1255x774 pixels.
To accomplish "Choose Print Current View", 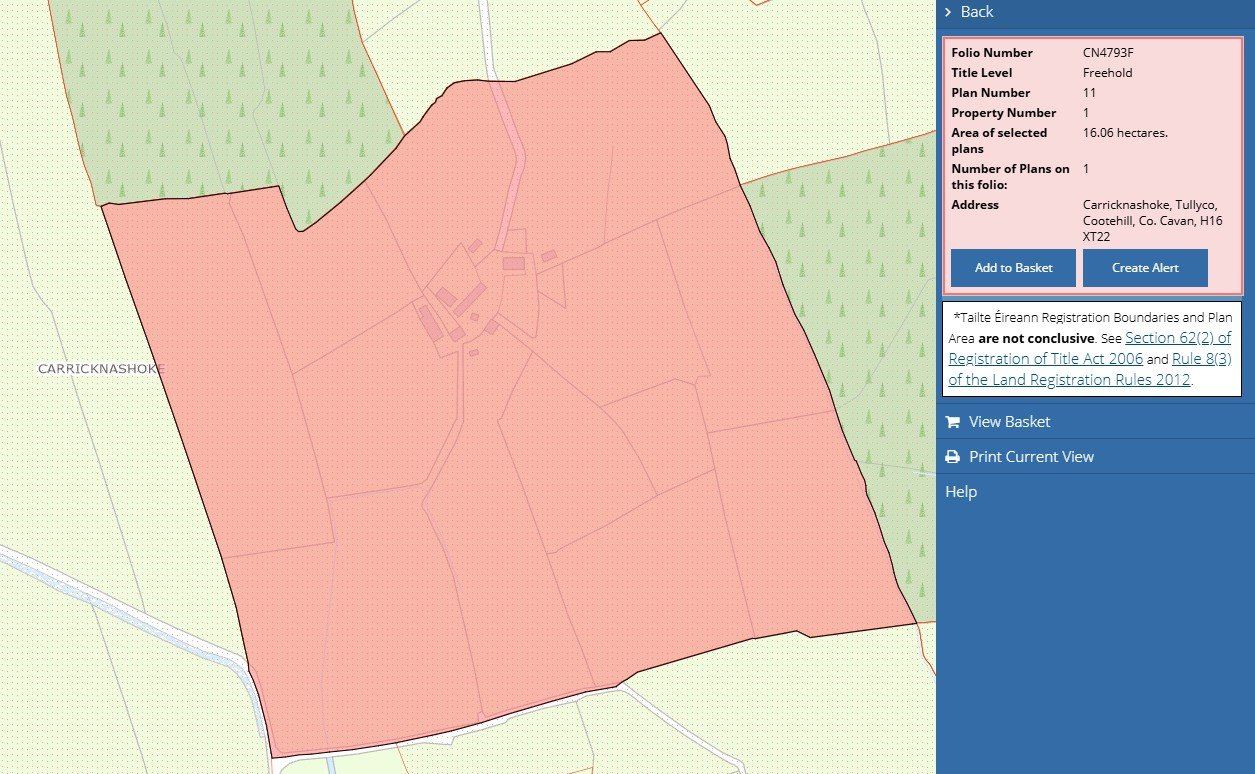I will coord(1031,456).
